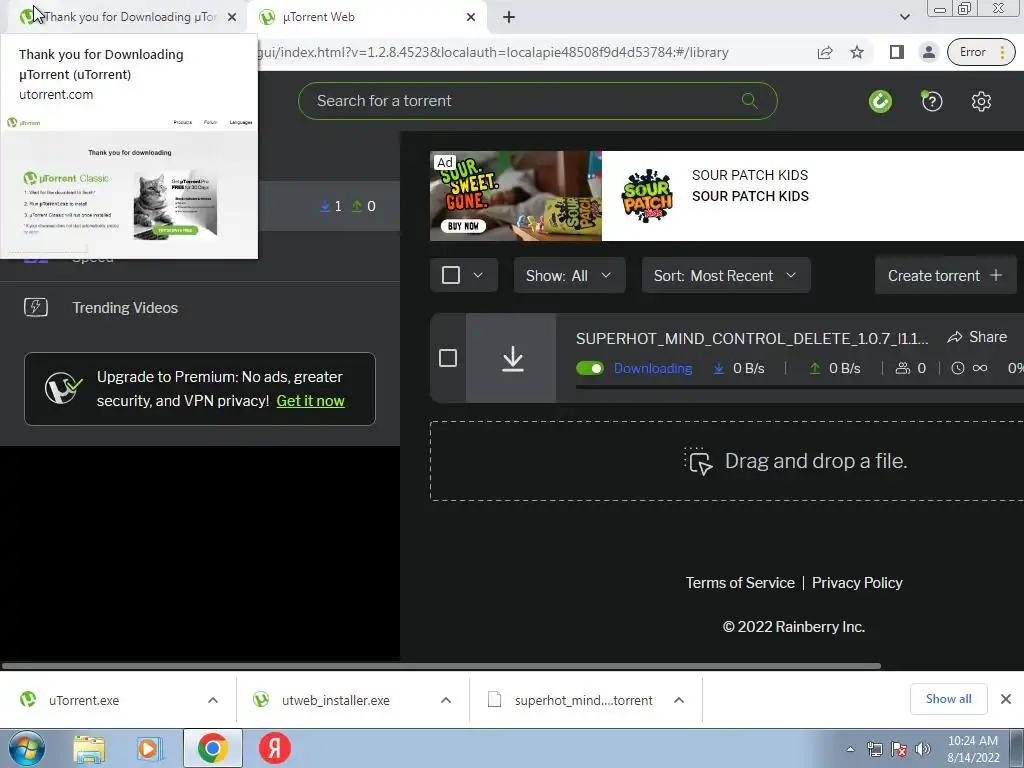
Task: Open Chrome tab search chevron
Action: [904, 18]
